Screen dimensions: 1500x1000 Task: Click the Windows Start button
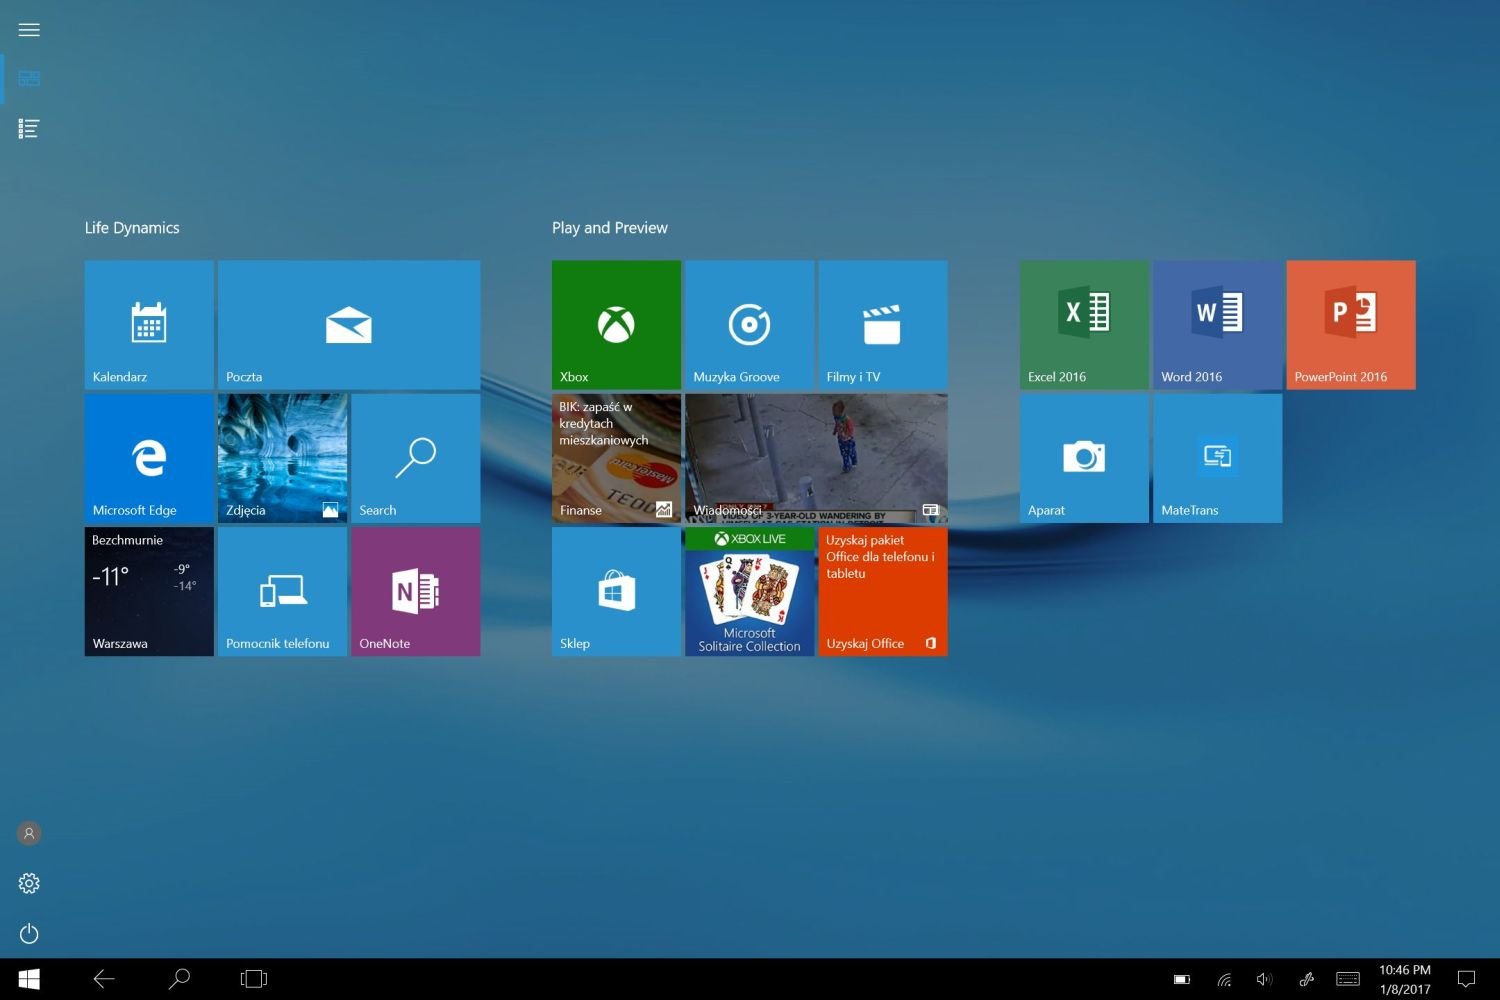(29, 979)
